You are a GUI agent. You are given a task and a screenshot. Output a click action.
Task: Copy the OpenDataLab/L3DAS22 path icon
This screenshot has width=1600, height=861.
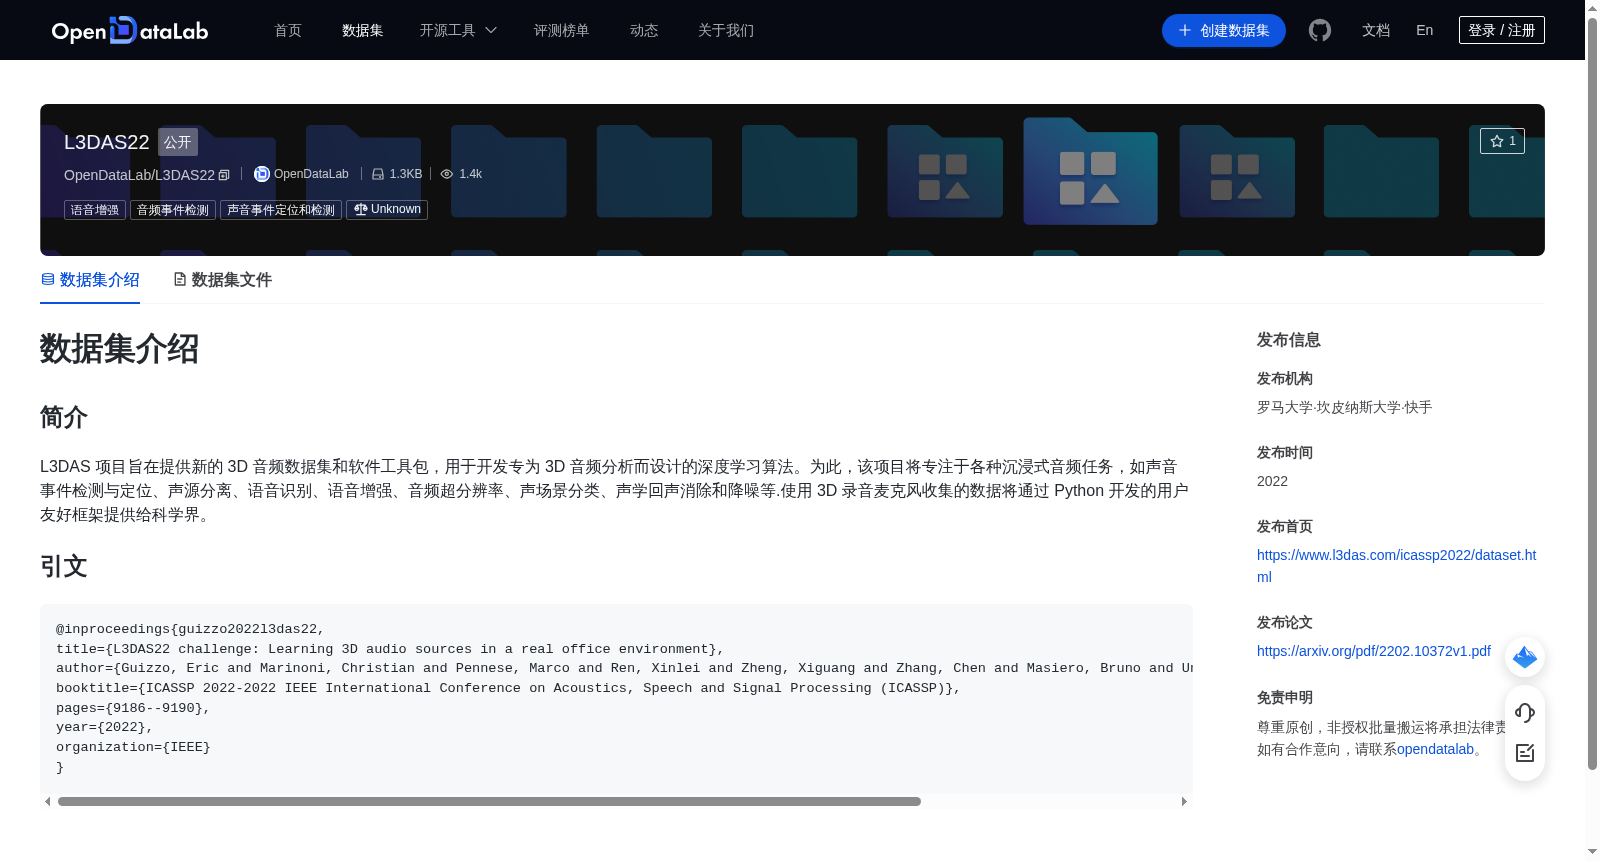[x=224, y=175]
